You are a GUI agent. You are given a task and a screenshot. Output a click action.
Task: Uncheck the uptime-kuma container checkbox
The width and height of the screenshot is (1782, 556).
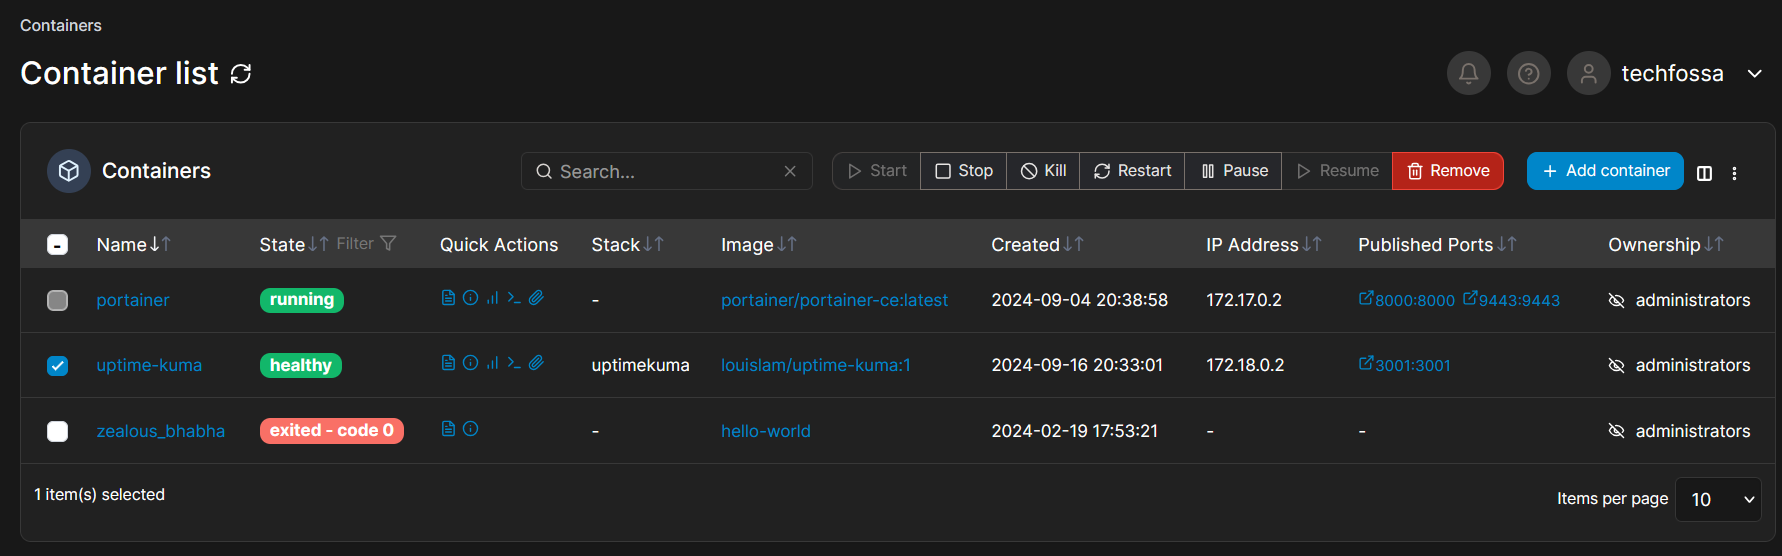tap(58, 365)
